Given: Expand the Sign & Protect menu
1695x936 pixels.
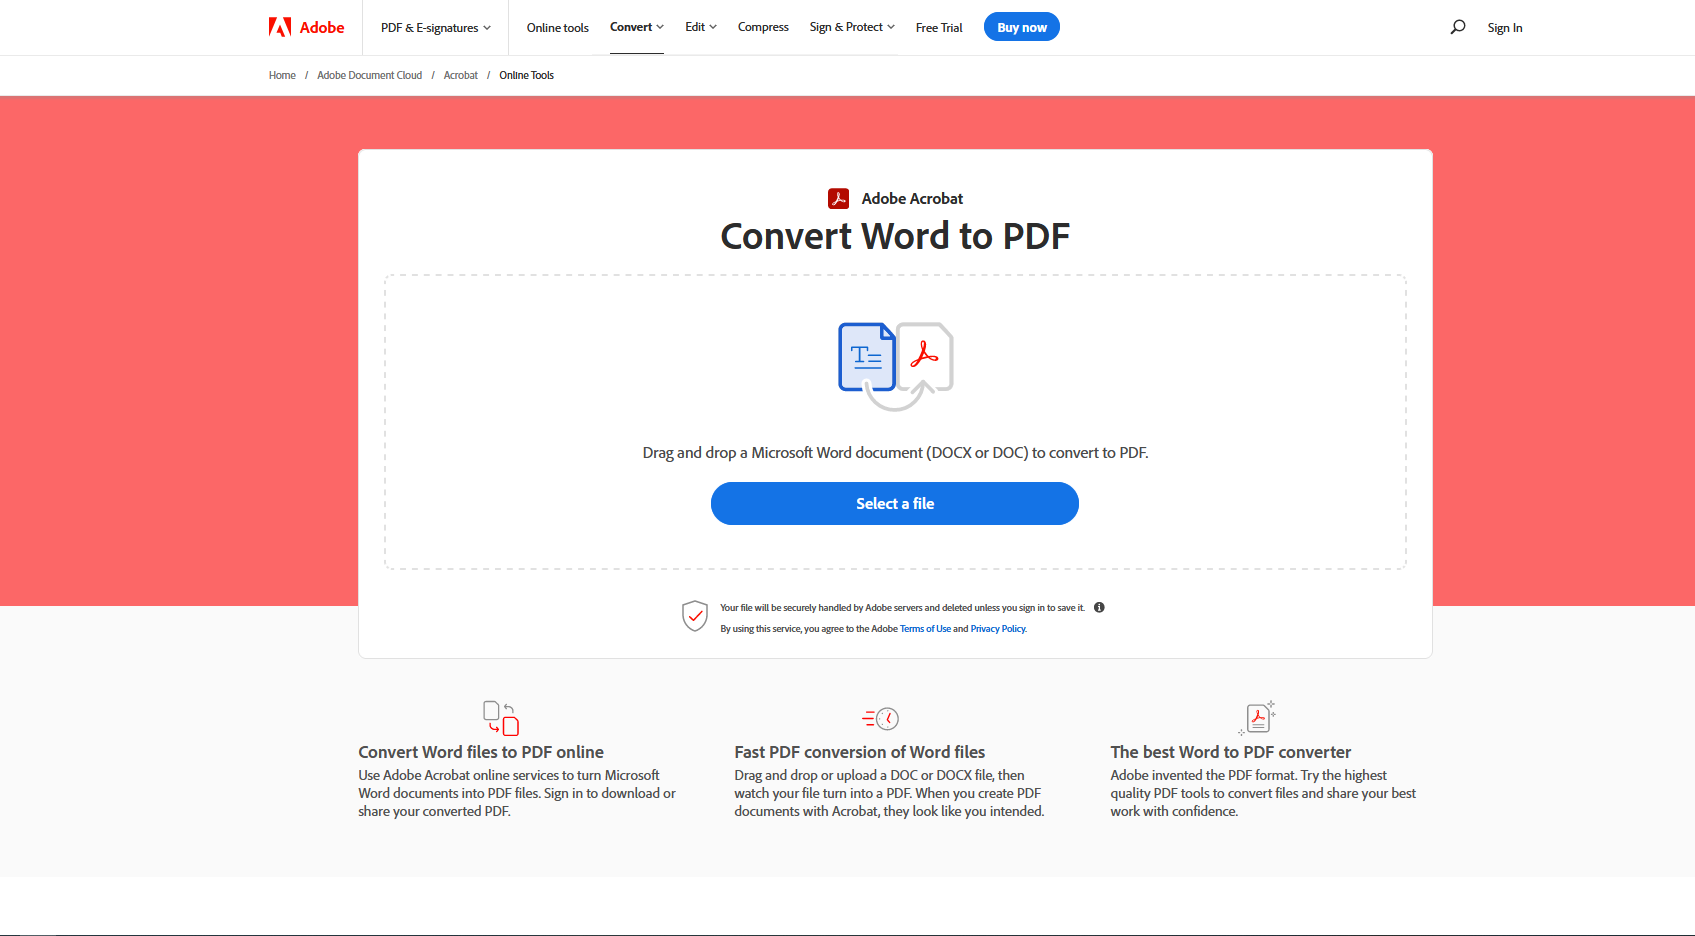Looking at the screenshot, I should (x=852, y=27).
